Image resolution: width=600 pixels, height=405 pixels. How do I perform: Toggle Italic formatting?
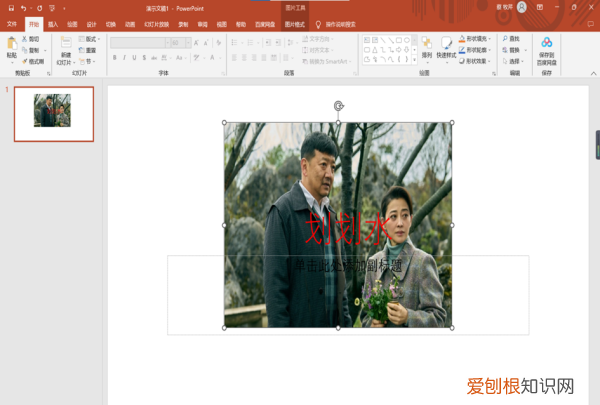point(124,57)
